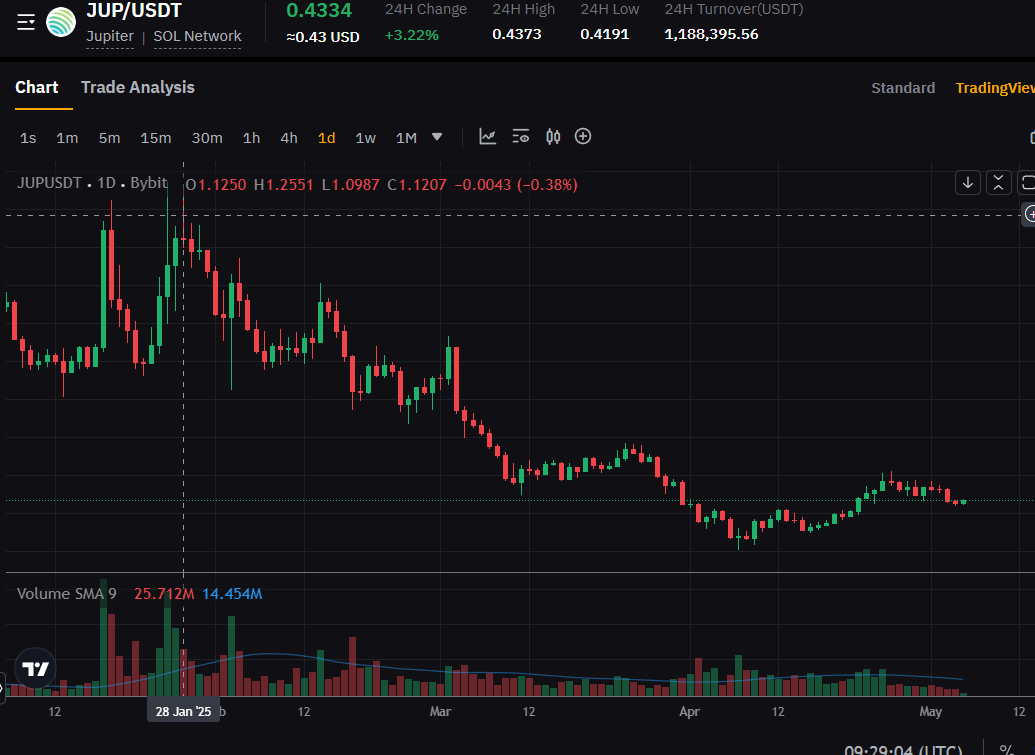Select the 1w timeframe
Viewport: 1035px width, 755px height.
pos(365,138)
